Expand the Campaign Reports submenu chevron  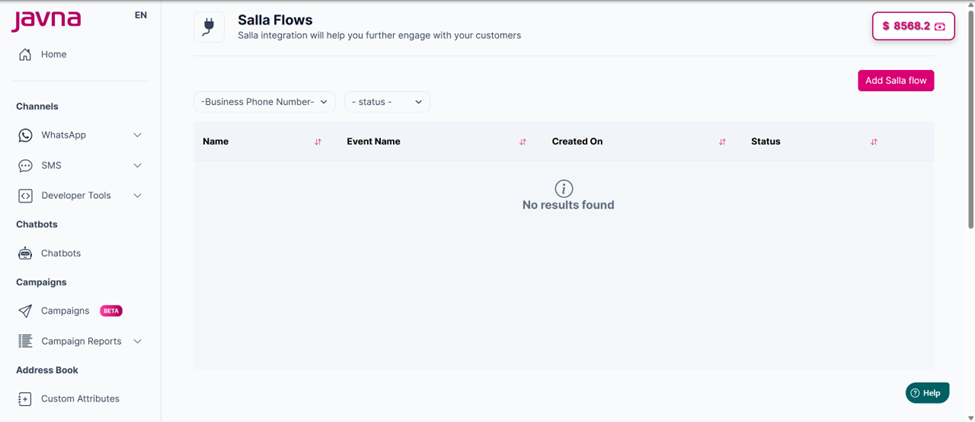138,341
